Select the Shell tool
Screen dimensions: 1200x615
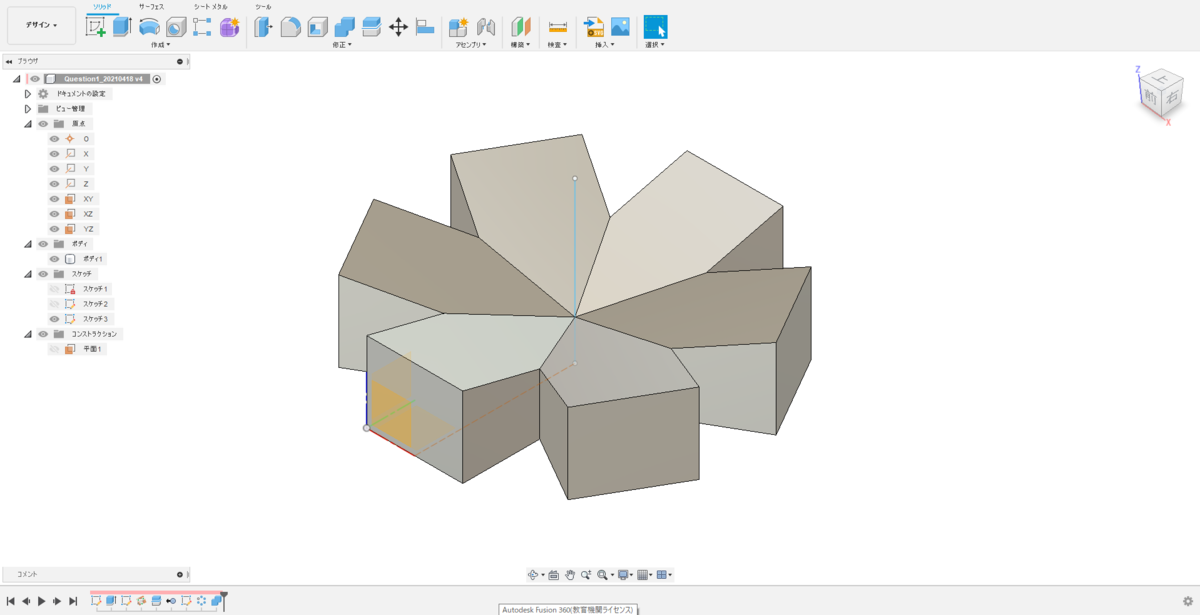(x=317, y=27)
